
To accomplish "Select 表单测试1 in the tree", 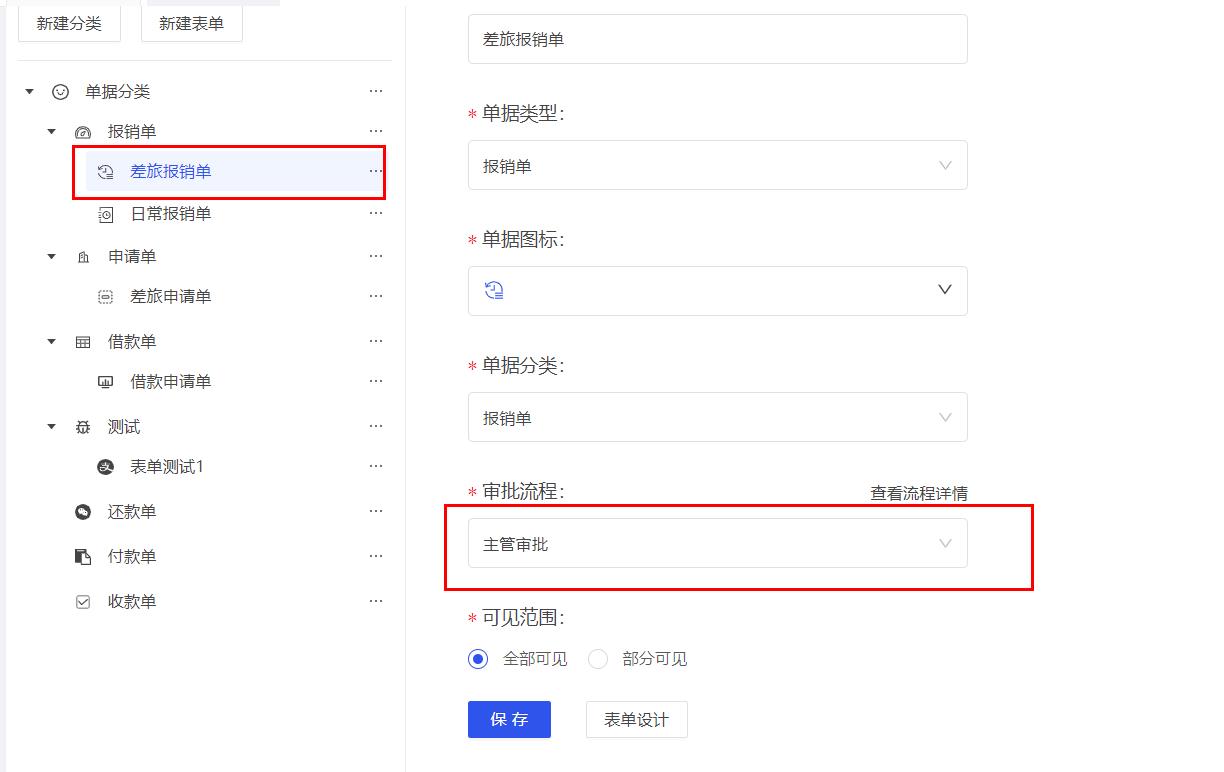I will 167,467.
